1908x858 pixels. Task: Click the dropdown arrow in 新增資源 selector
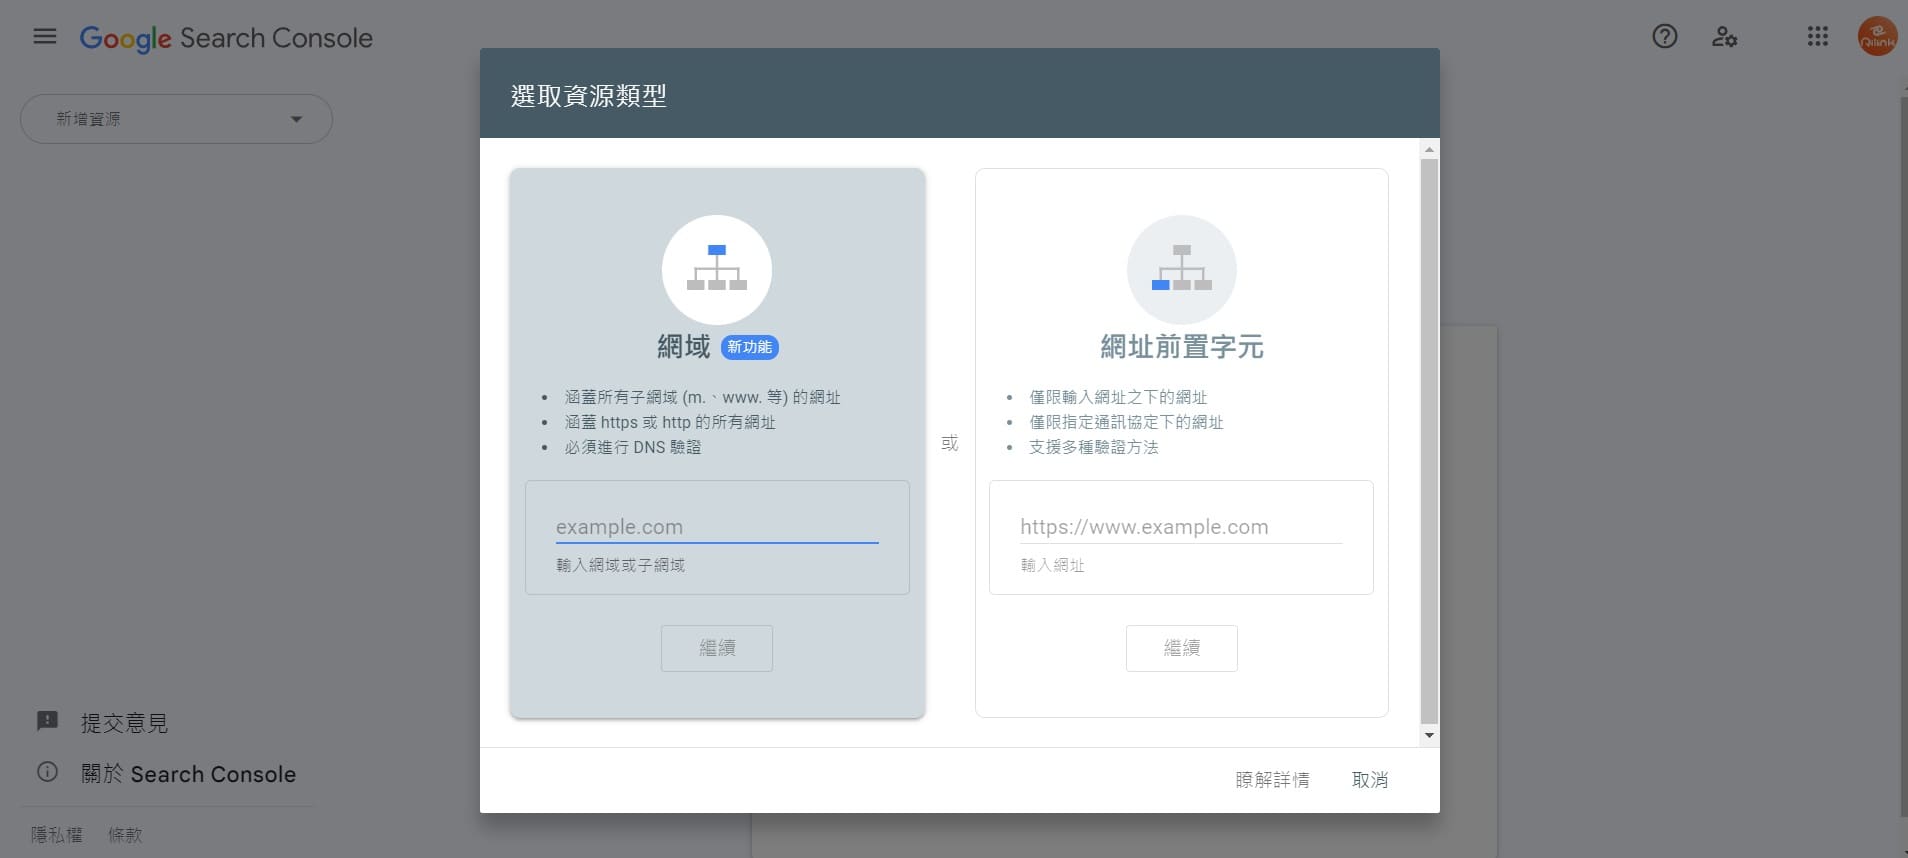(296, 119)
